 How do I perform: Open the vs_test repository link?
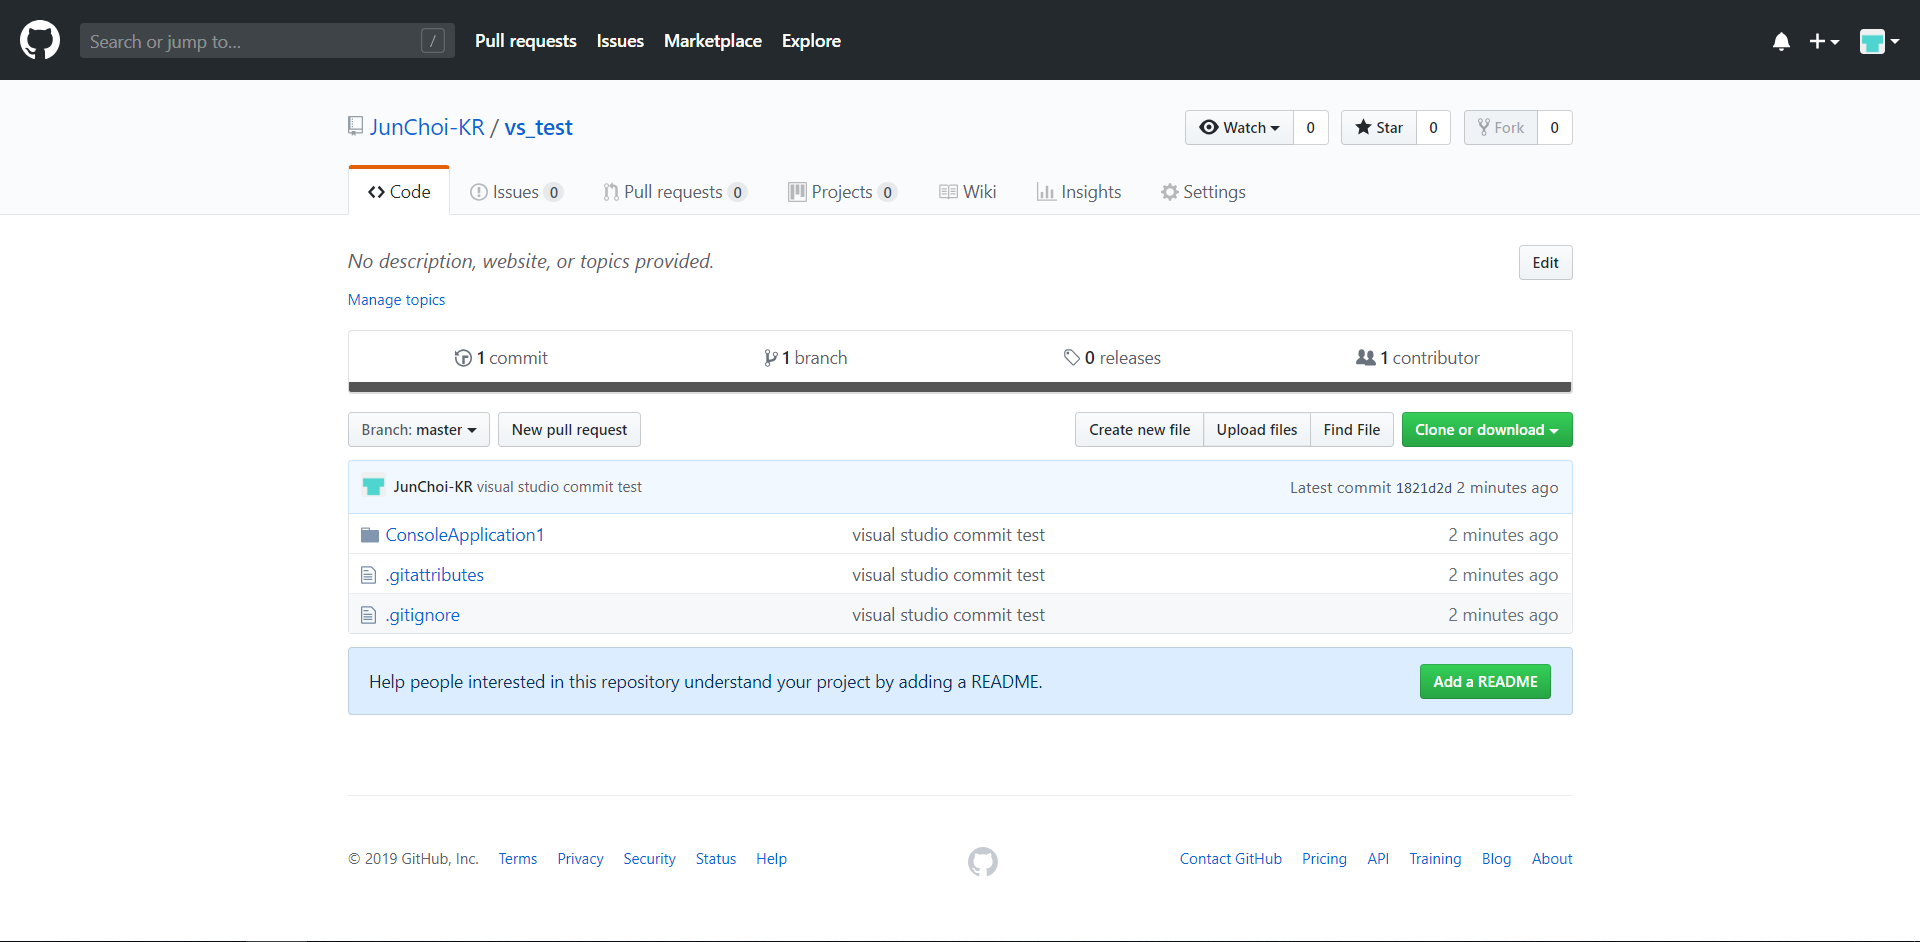tap(538, 127)
